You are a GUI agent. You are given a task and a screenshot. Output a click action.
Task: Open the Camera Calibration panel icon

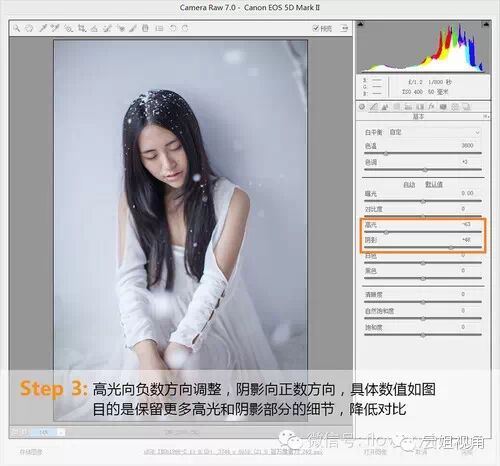click(443, 107)
